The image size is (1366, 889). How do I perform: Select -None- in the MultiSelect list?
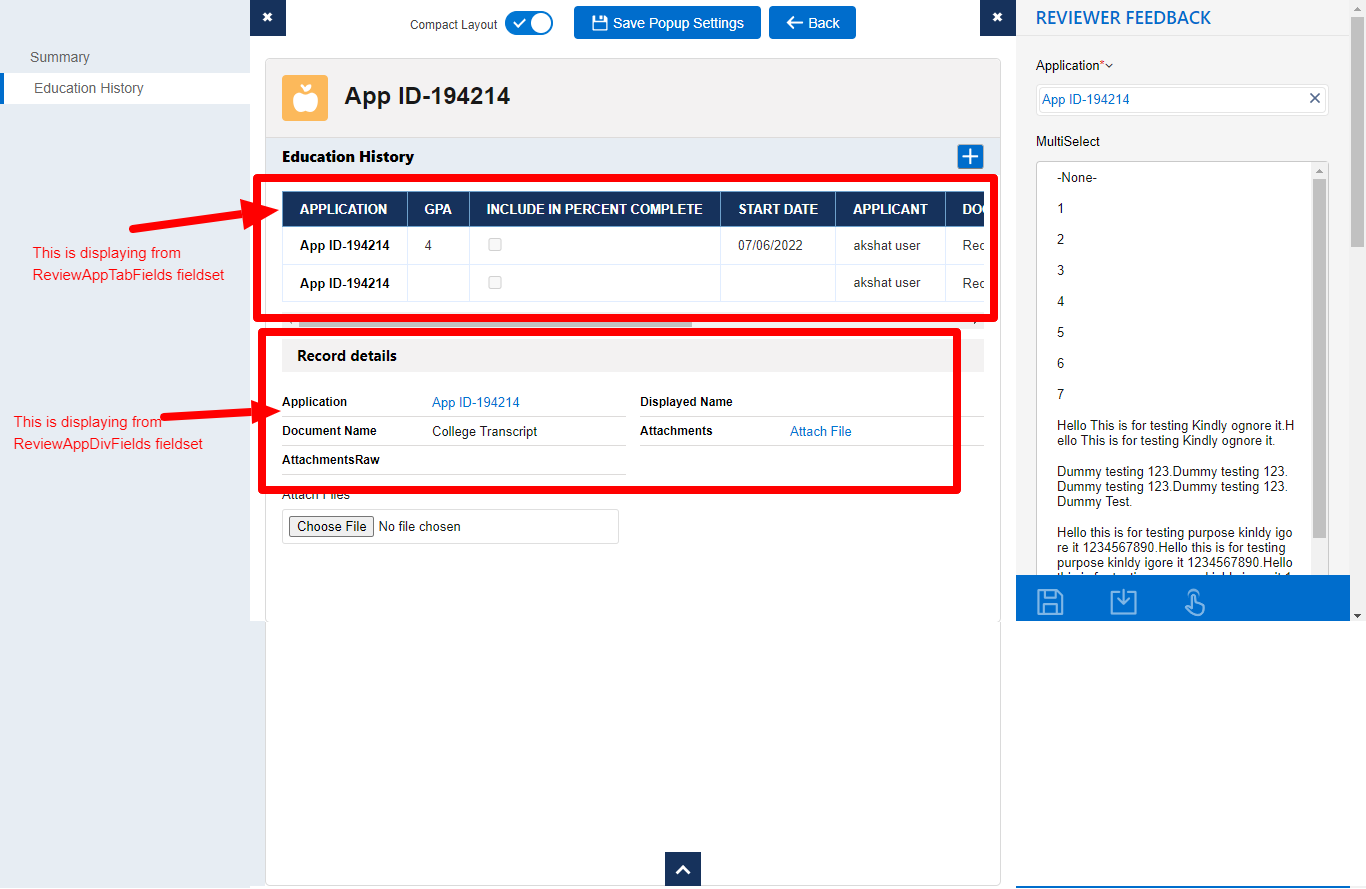tap(1078, 177)
